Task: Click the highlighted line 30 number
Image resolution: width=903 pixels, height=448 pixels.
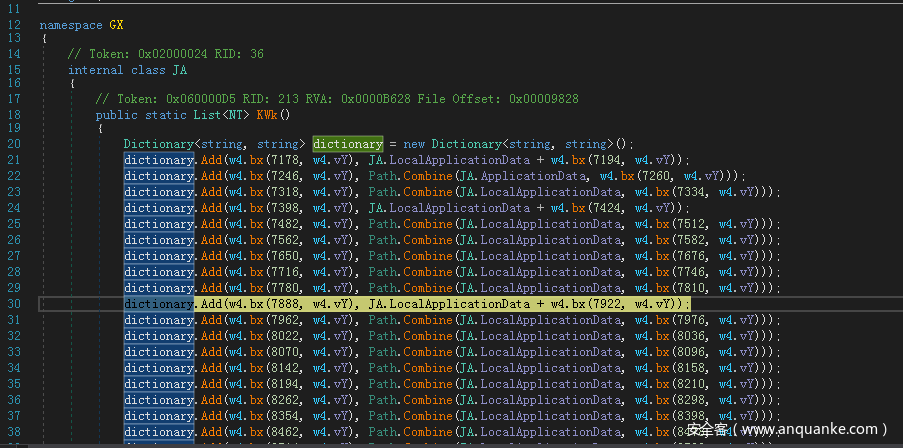Action: pyautogui.click(x=14, y=303)
